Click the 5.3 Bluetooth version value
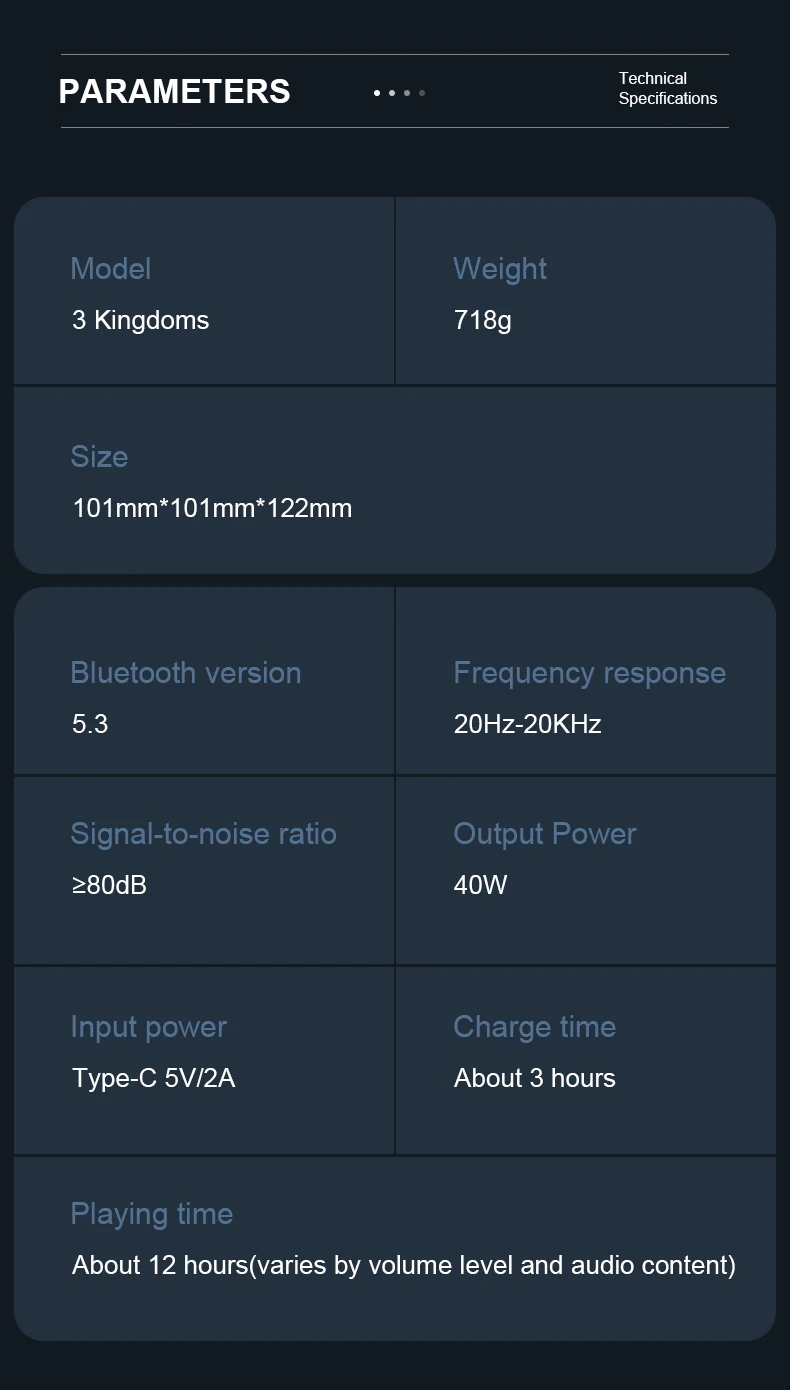 [90, 724]
